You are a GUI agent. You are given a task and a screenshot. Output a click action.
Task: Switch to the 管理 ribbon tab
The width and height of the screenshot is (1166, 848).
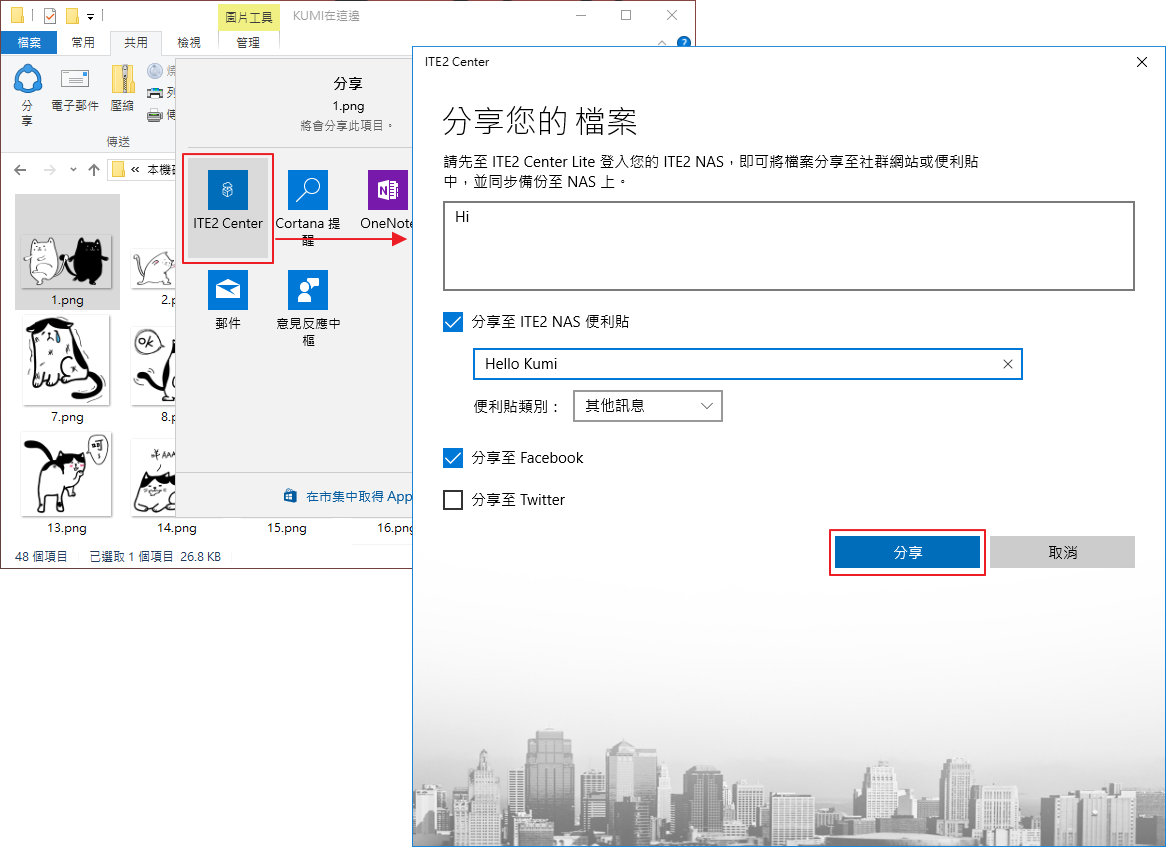click(x=248, y=42)
